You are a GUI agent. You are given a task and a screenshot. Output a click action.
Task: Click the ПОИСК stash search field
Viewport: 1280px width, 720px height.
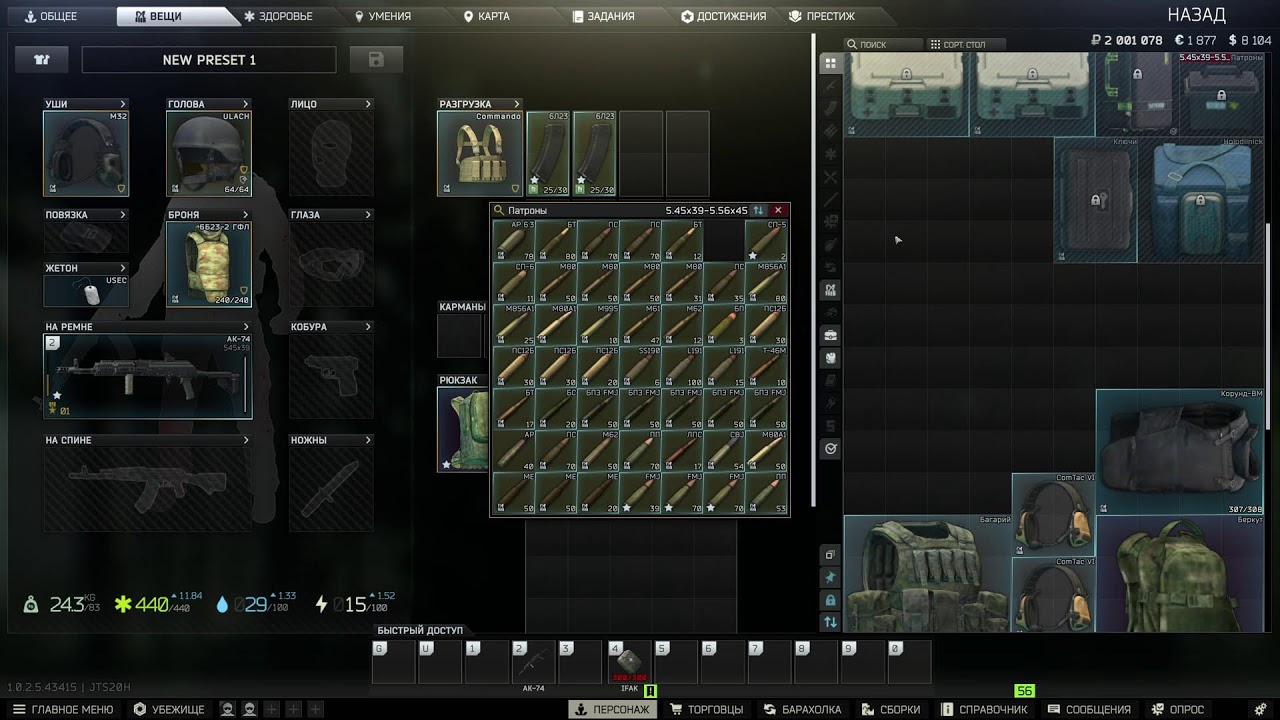[884, 44]
